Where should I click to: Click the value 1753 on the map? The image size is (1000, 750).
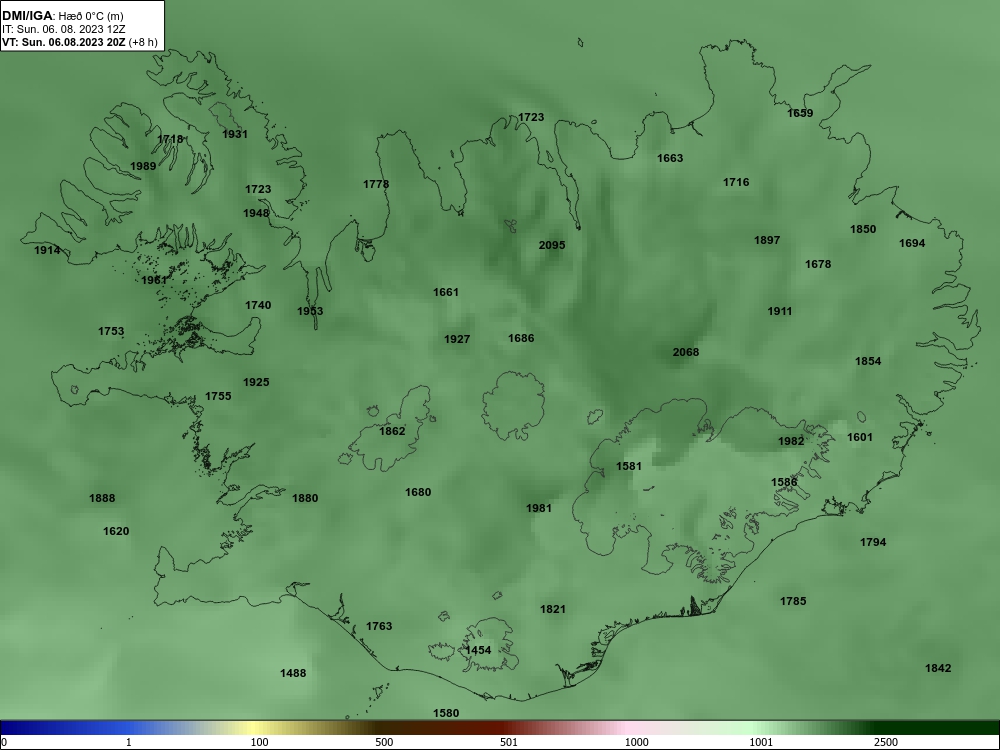pos(111,332)
